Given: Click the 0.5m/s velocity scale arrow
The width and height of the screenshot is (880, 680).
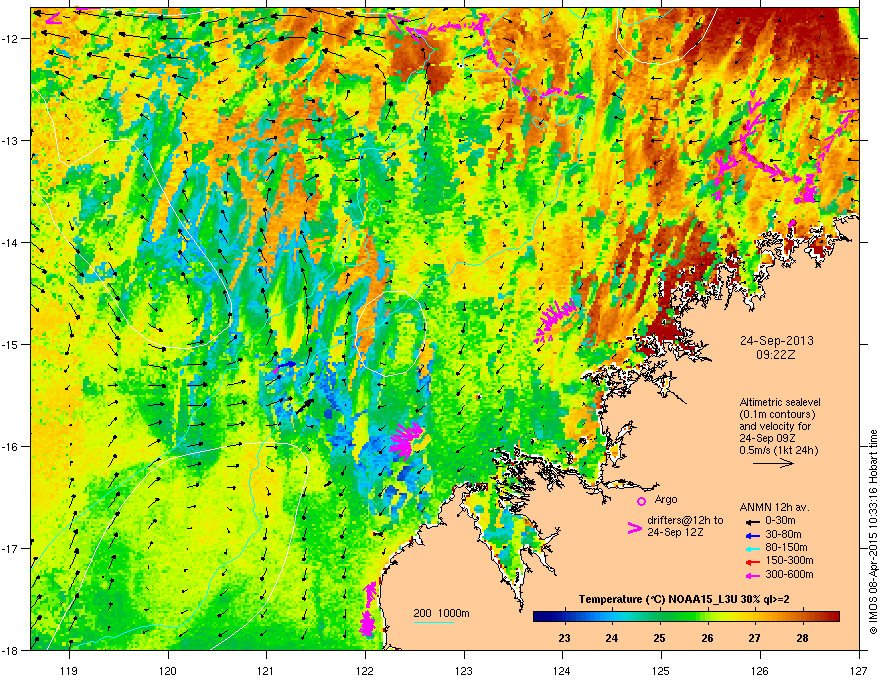Looking at the screenshot, I should click(773, 463).
